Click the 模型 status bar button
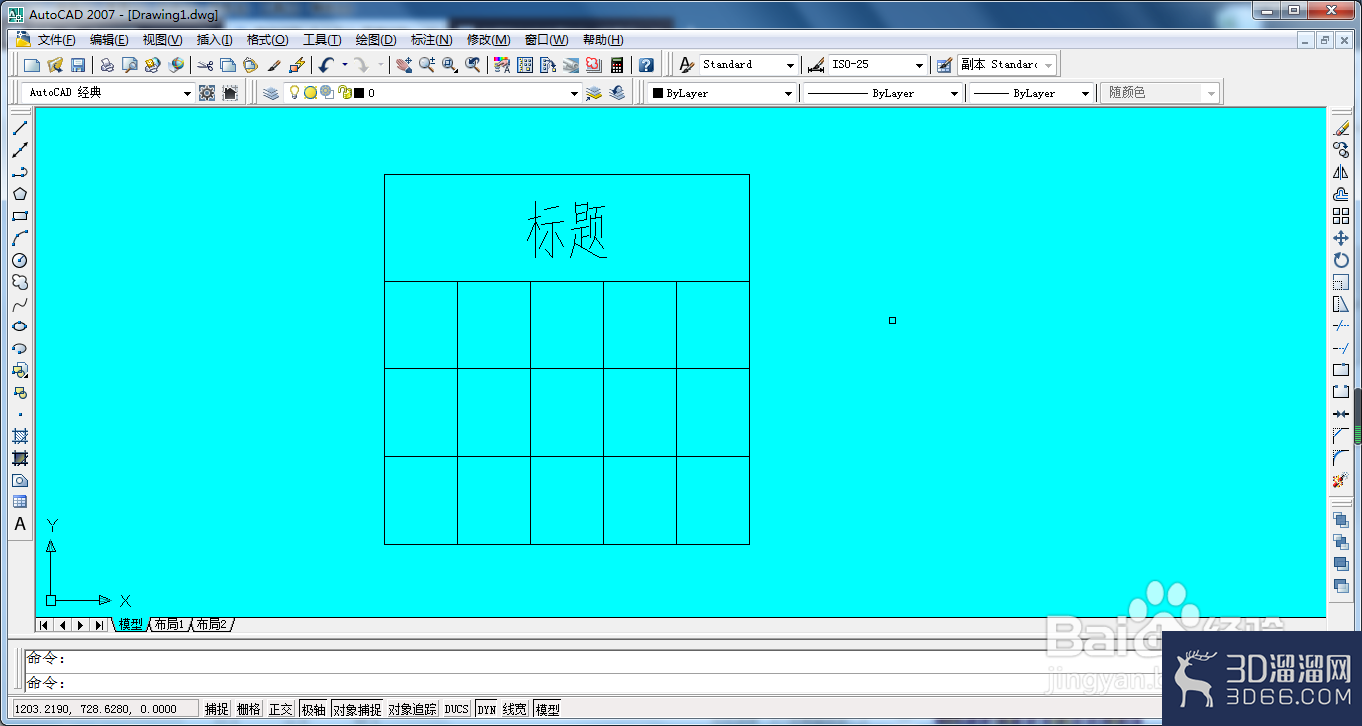Image resolution: width=1362 pixels, height=726 pixels. tap(547, 709)
